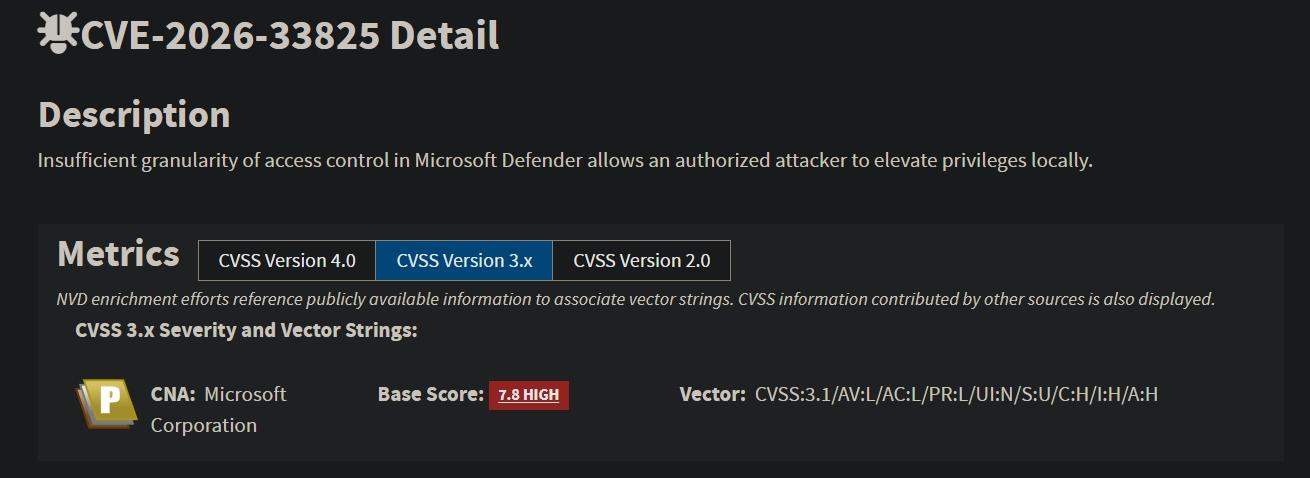Click the bug icon beside the CVE title
1310x478 pixels.
[x=58, y=34]
